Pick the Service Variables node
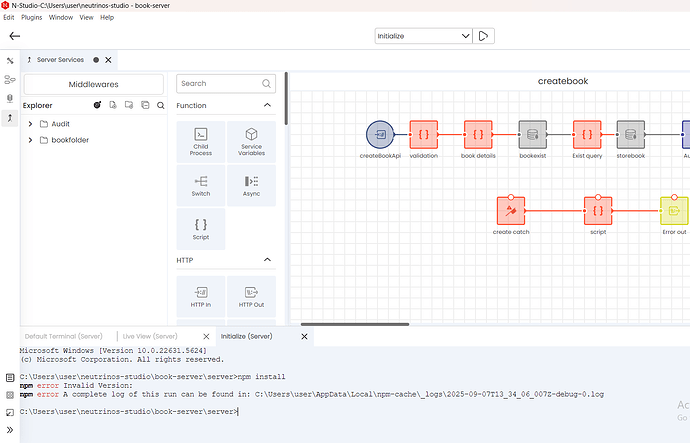Screen dimensions: 690x443 pyautogui.click(x=251, y=142)
